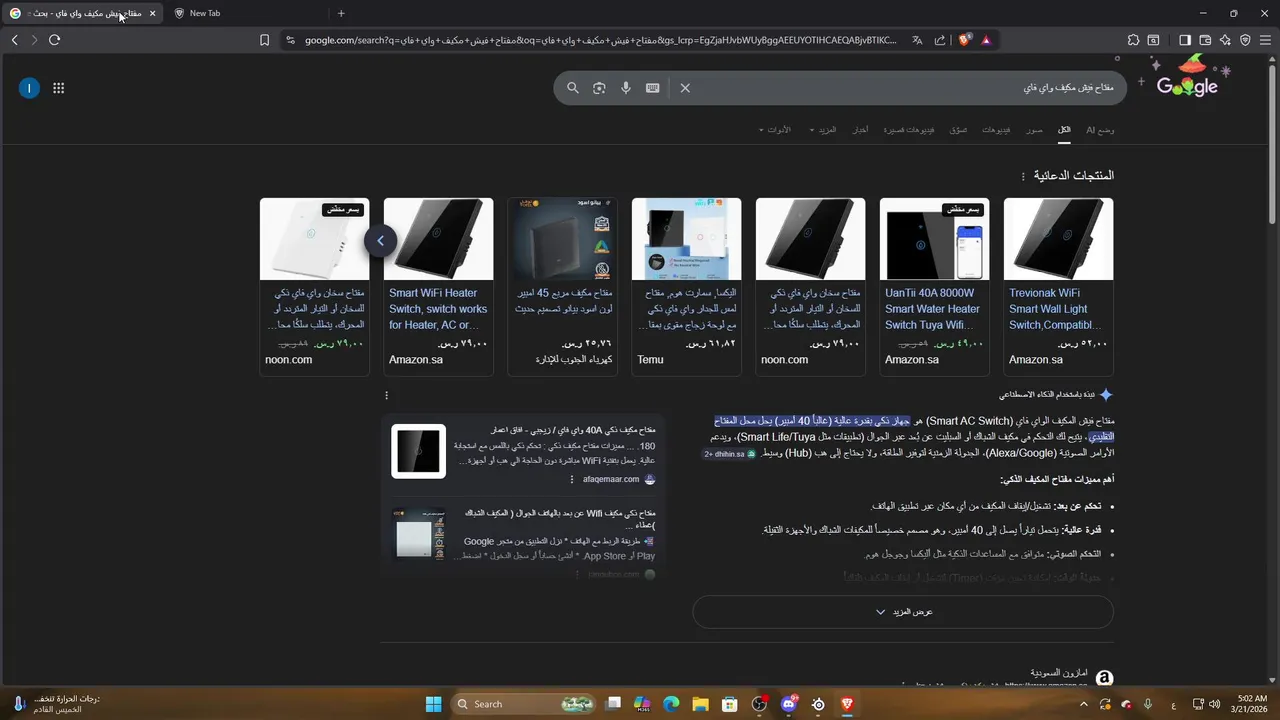
Task: Expand the المزيد (More) dropdown
Action: click(823, 130)
